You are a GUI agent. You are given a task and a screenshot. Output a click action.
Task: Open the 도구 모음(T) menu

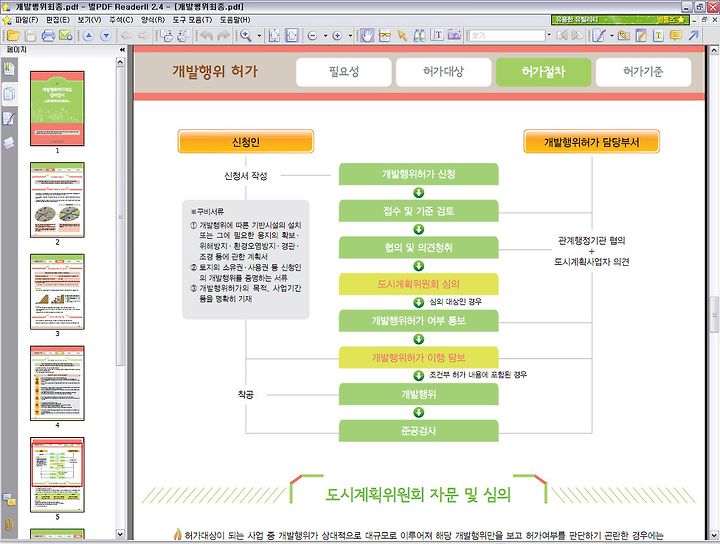[x=192, y=20]
